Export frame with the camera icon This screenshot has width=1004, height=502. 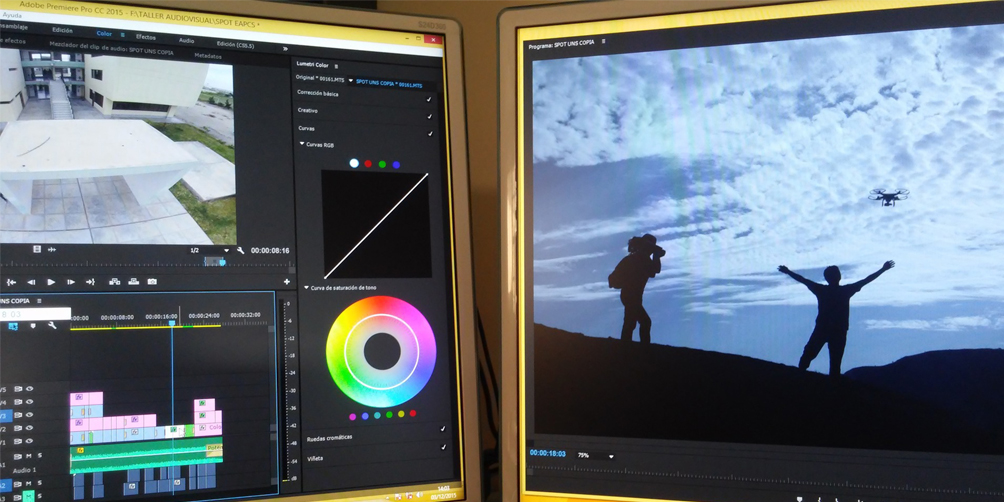pos(152,282)
